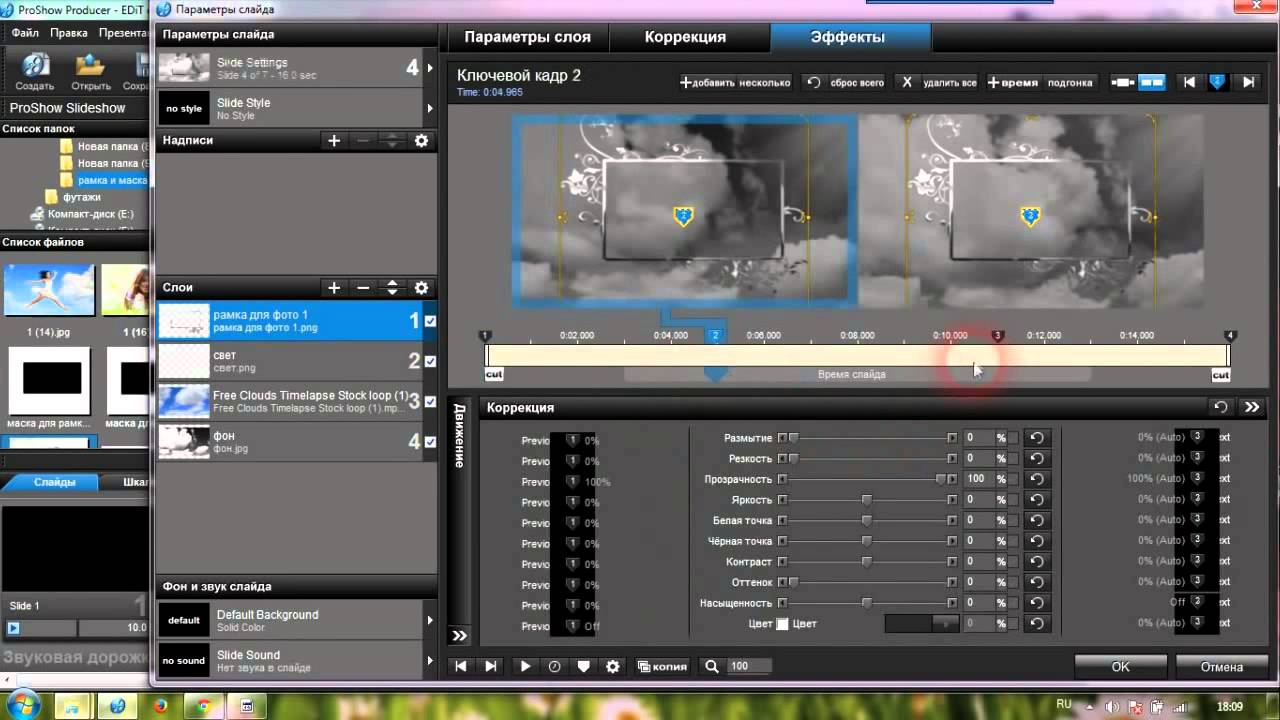
Task: Reset the Прозрачность opacity value
Action: click(x=1037, y=479)
